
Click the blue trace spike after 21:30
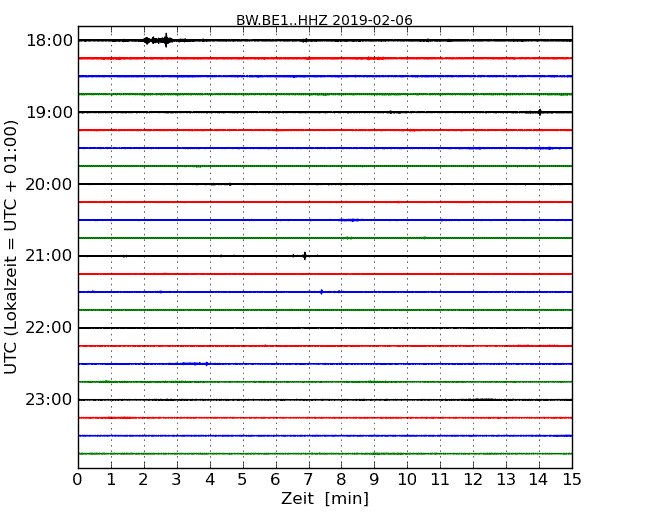pyautogui.click(x=322, y=292)
